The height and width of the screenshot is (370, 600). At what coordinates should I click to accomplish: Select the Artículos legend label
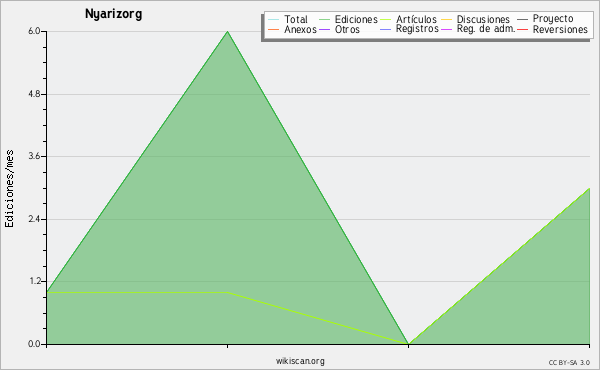pos(416,19)
